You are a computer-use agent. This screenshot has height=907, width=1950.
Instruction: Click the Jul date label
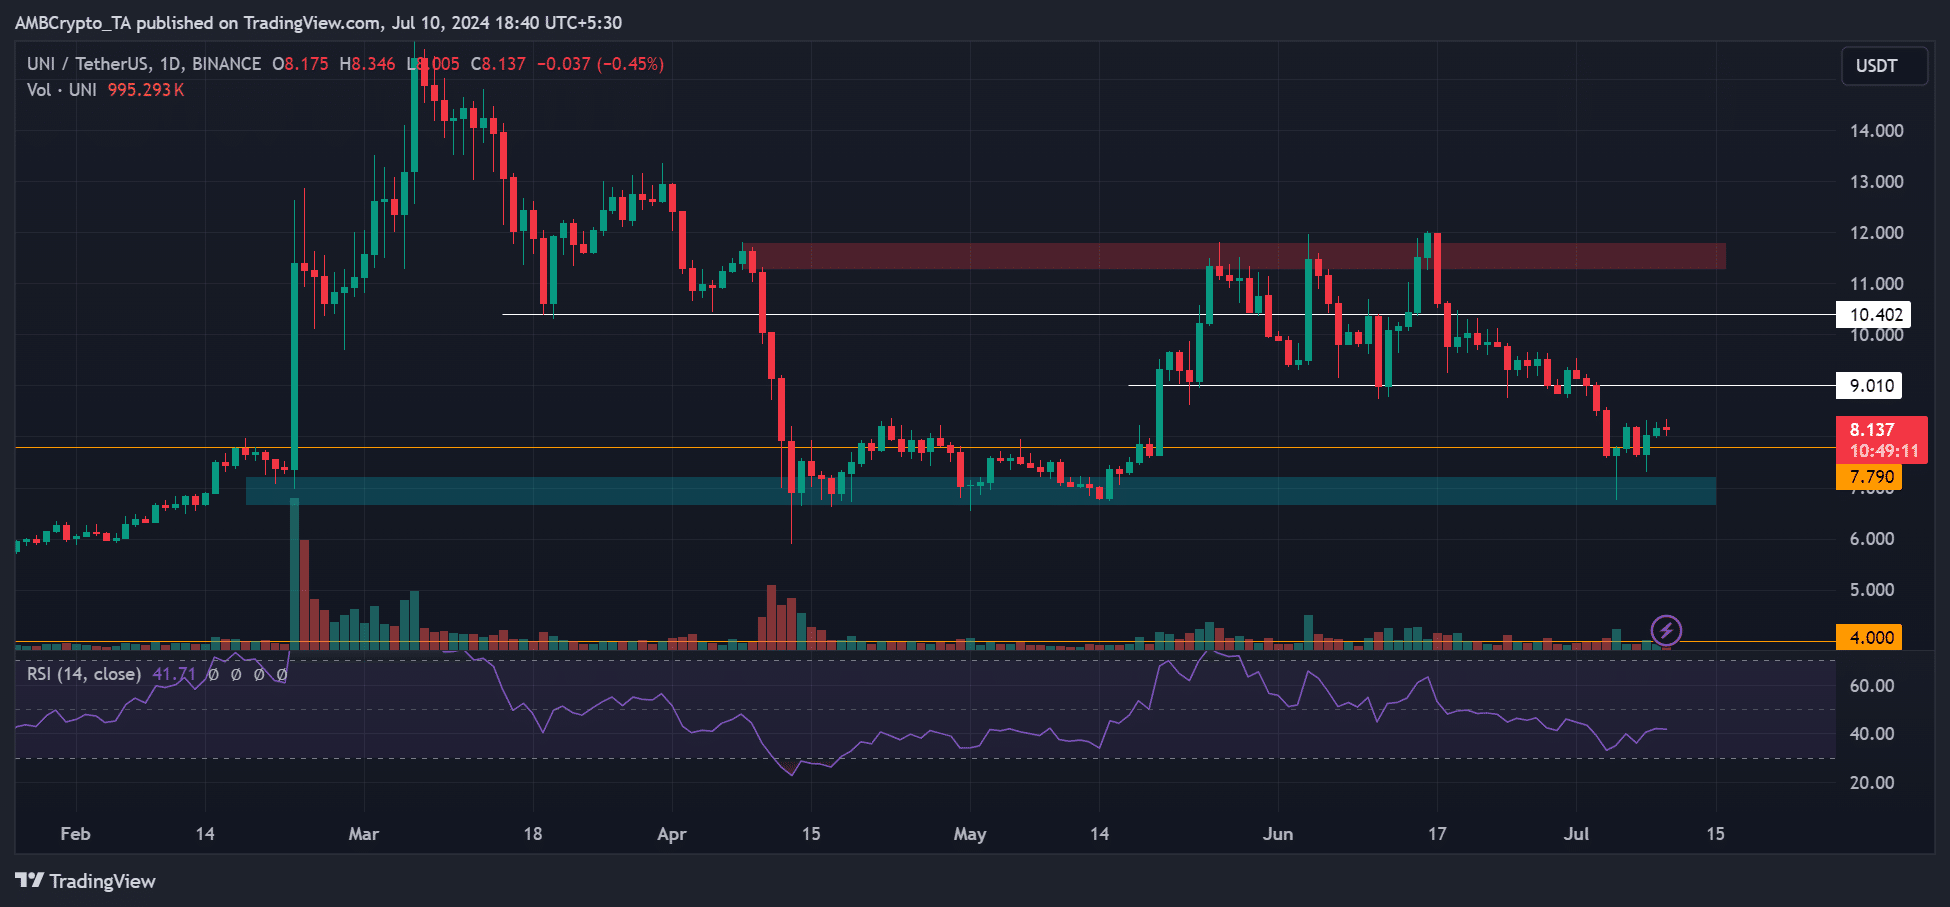(1577, 834)
